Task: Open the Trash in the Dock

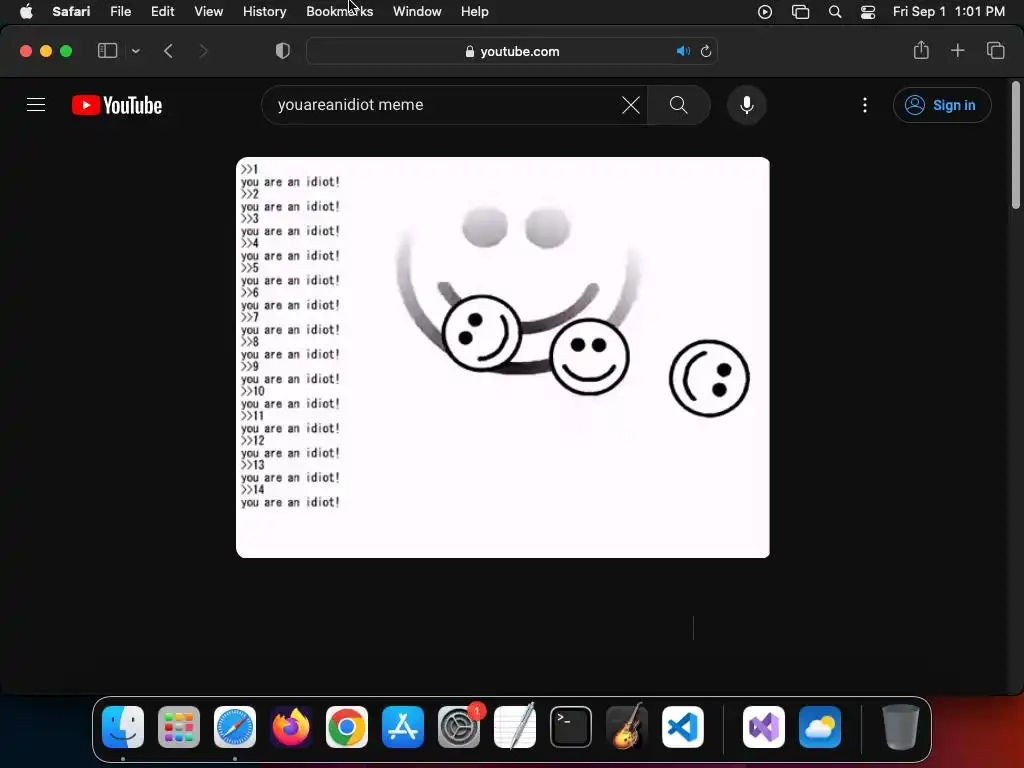Action: (901, 727)
